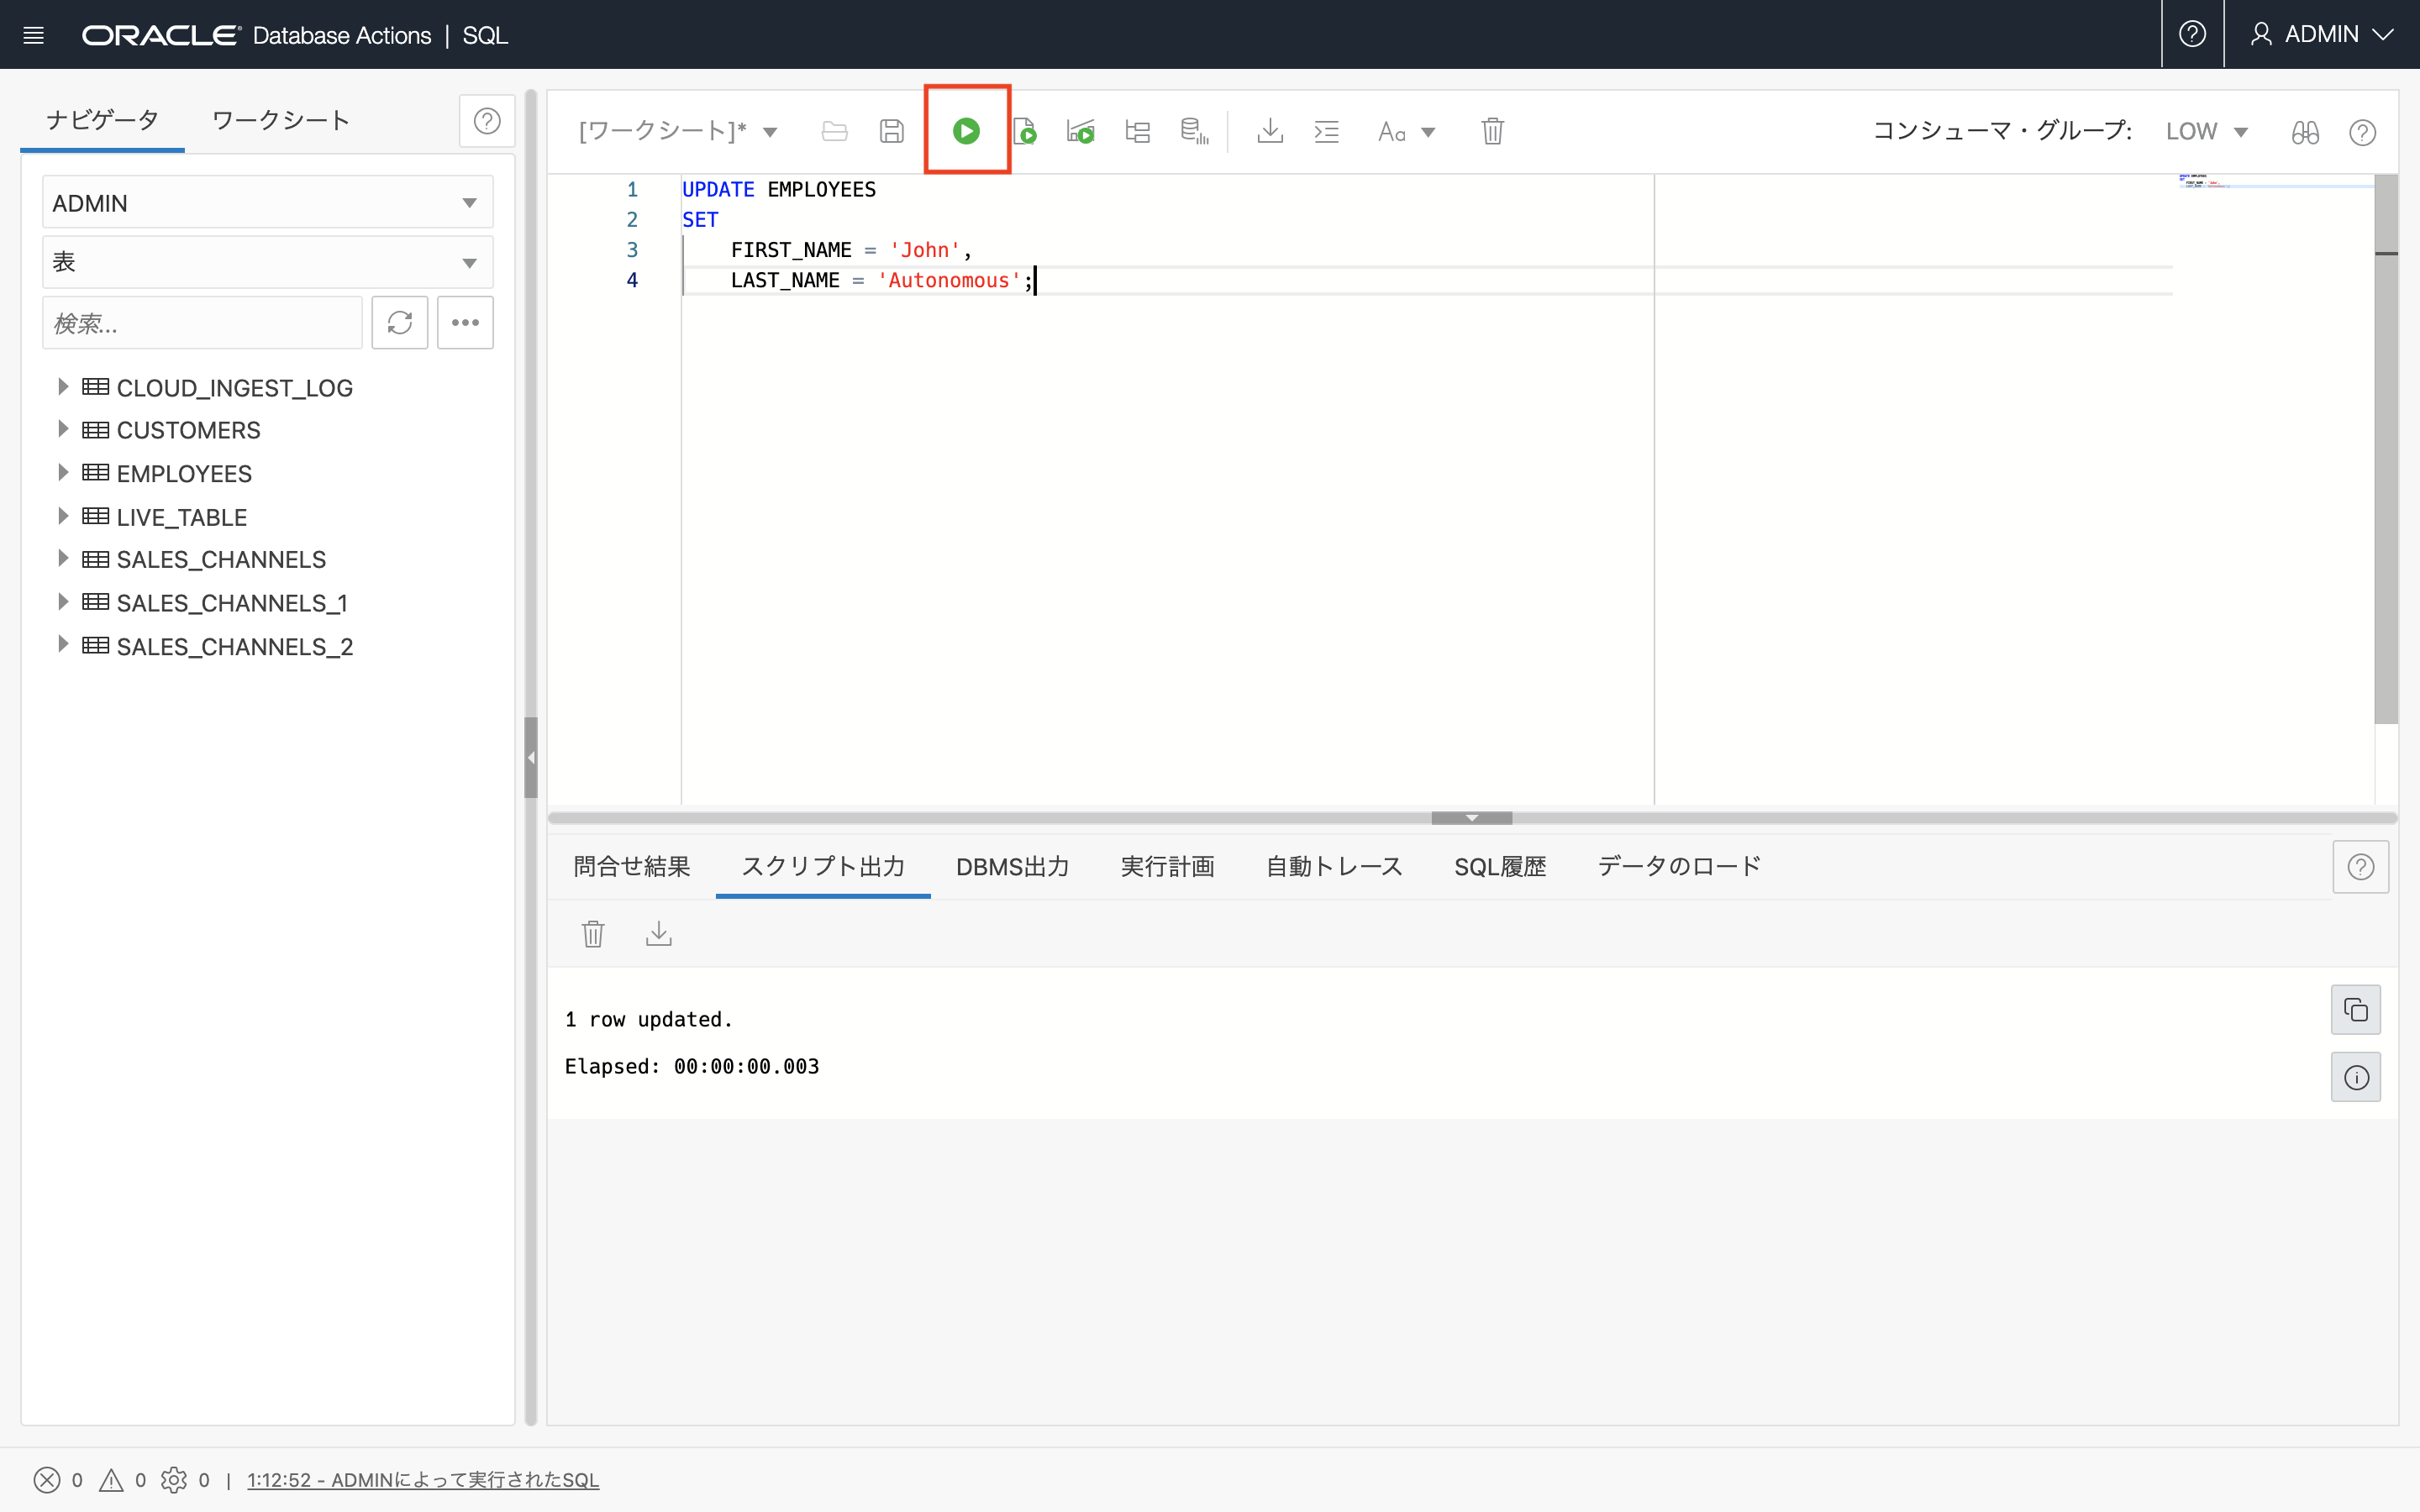Image resolution: width=2420 pixels, height=1512 pixels.
Task: Collapse the navigator panel with divider arrow
Action: coord(531,757)
